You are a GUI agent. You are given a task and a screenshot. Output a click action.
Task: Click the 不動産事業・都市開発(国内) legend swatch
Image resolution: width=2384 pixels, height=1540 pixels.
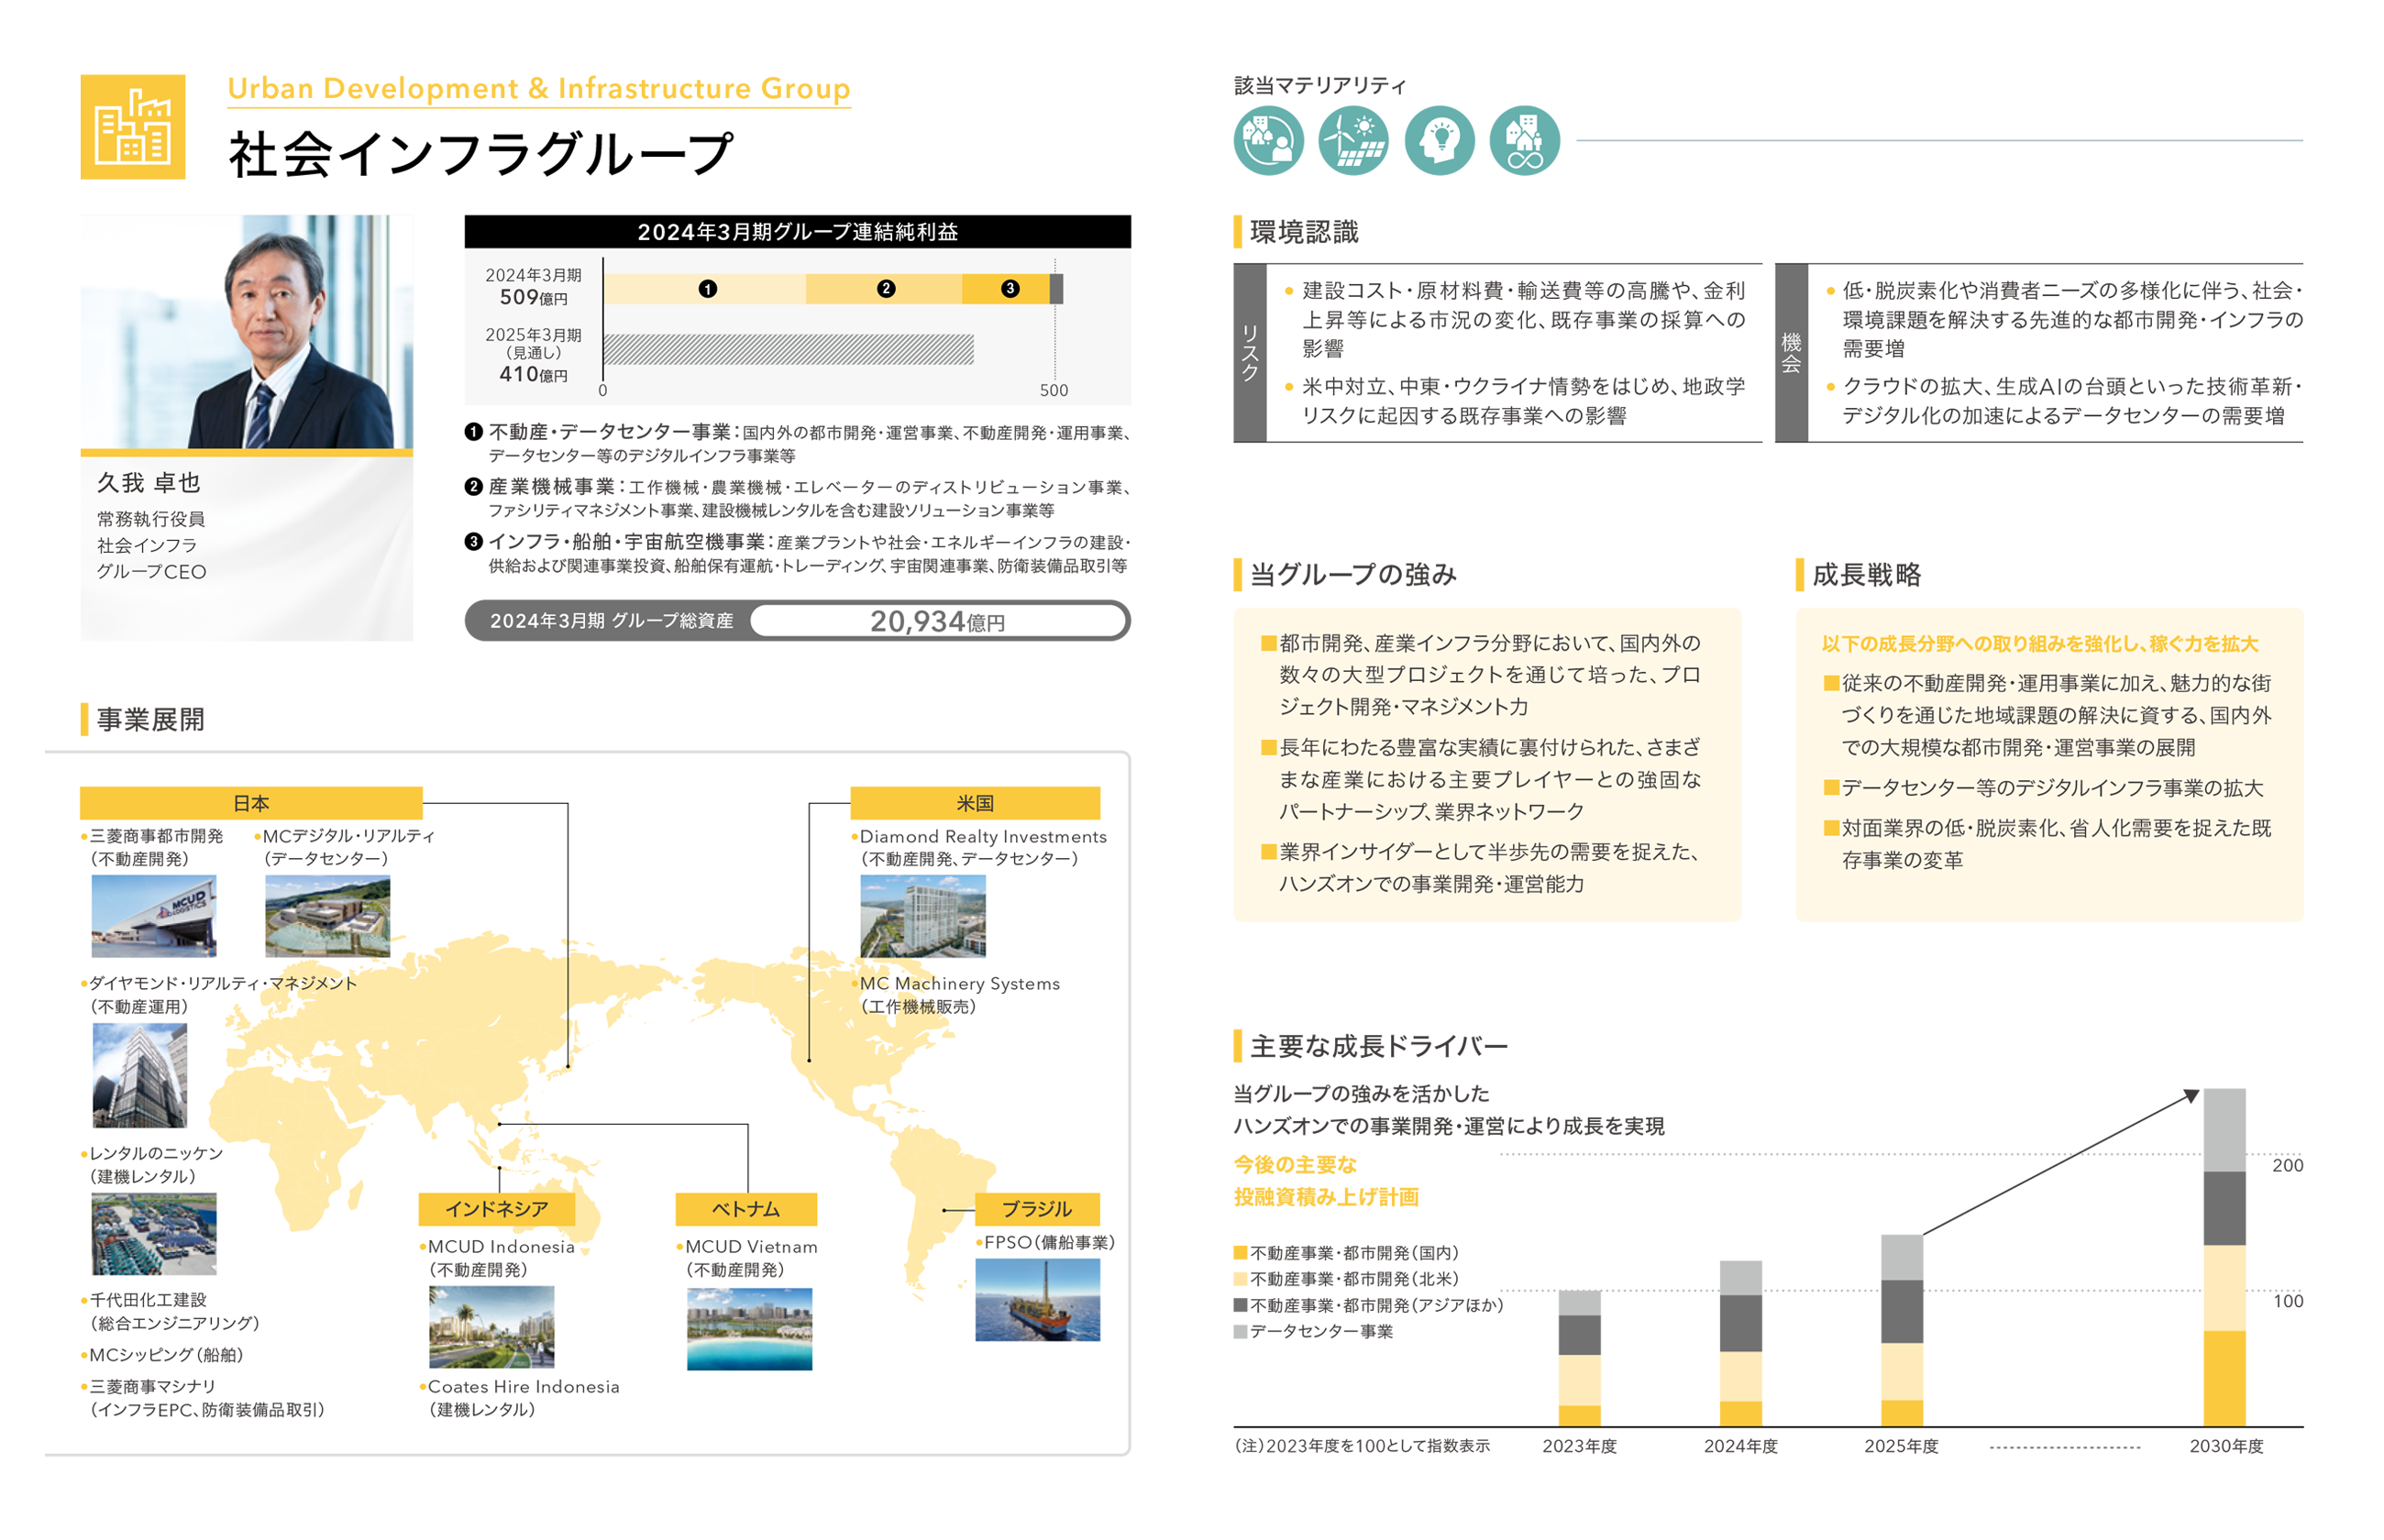click(1240, 1253)
